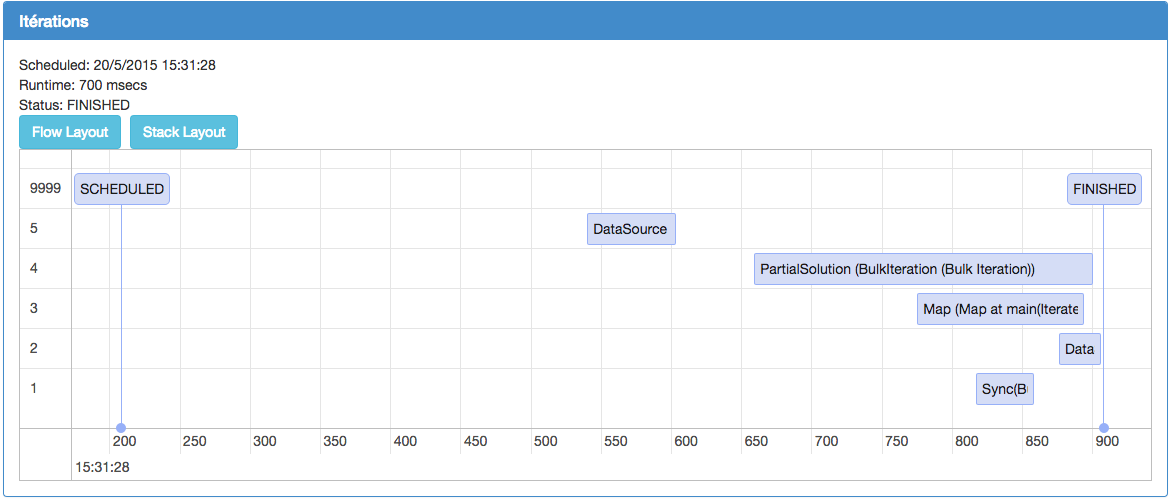
Task: Click the Runtime: 700 msecs text
Action: 83,85
